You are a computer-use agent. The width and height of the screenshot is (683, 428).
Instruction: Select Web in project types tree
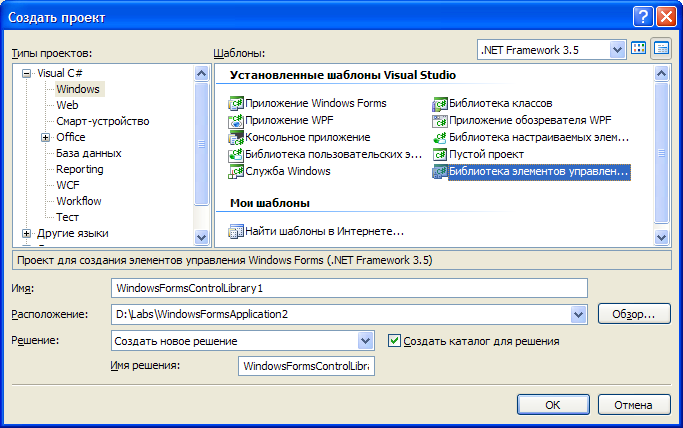click(x=67, y=105)
